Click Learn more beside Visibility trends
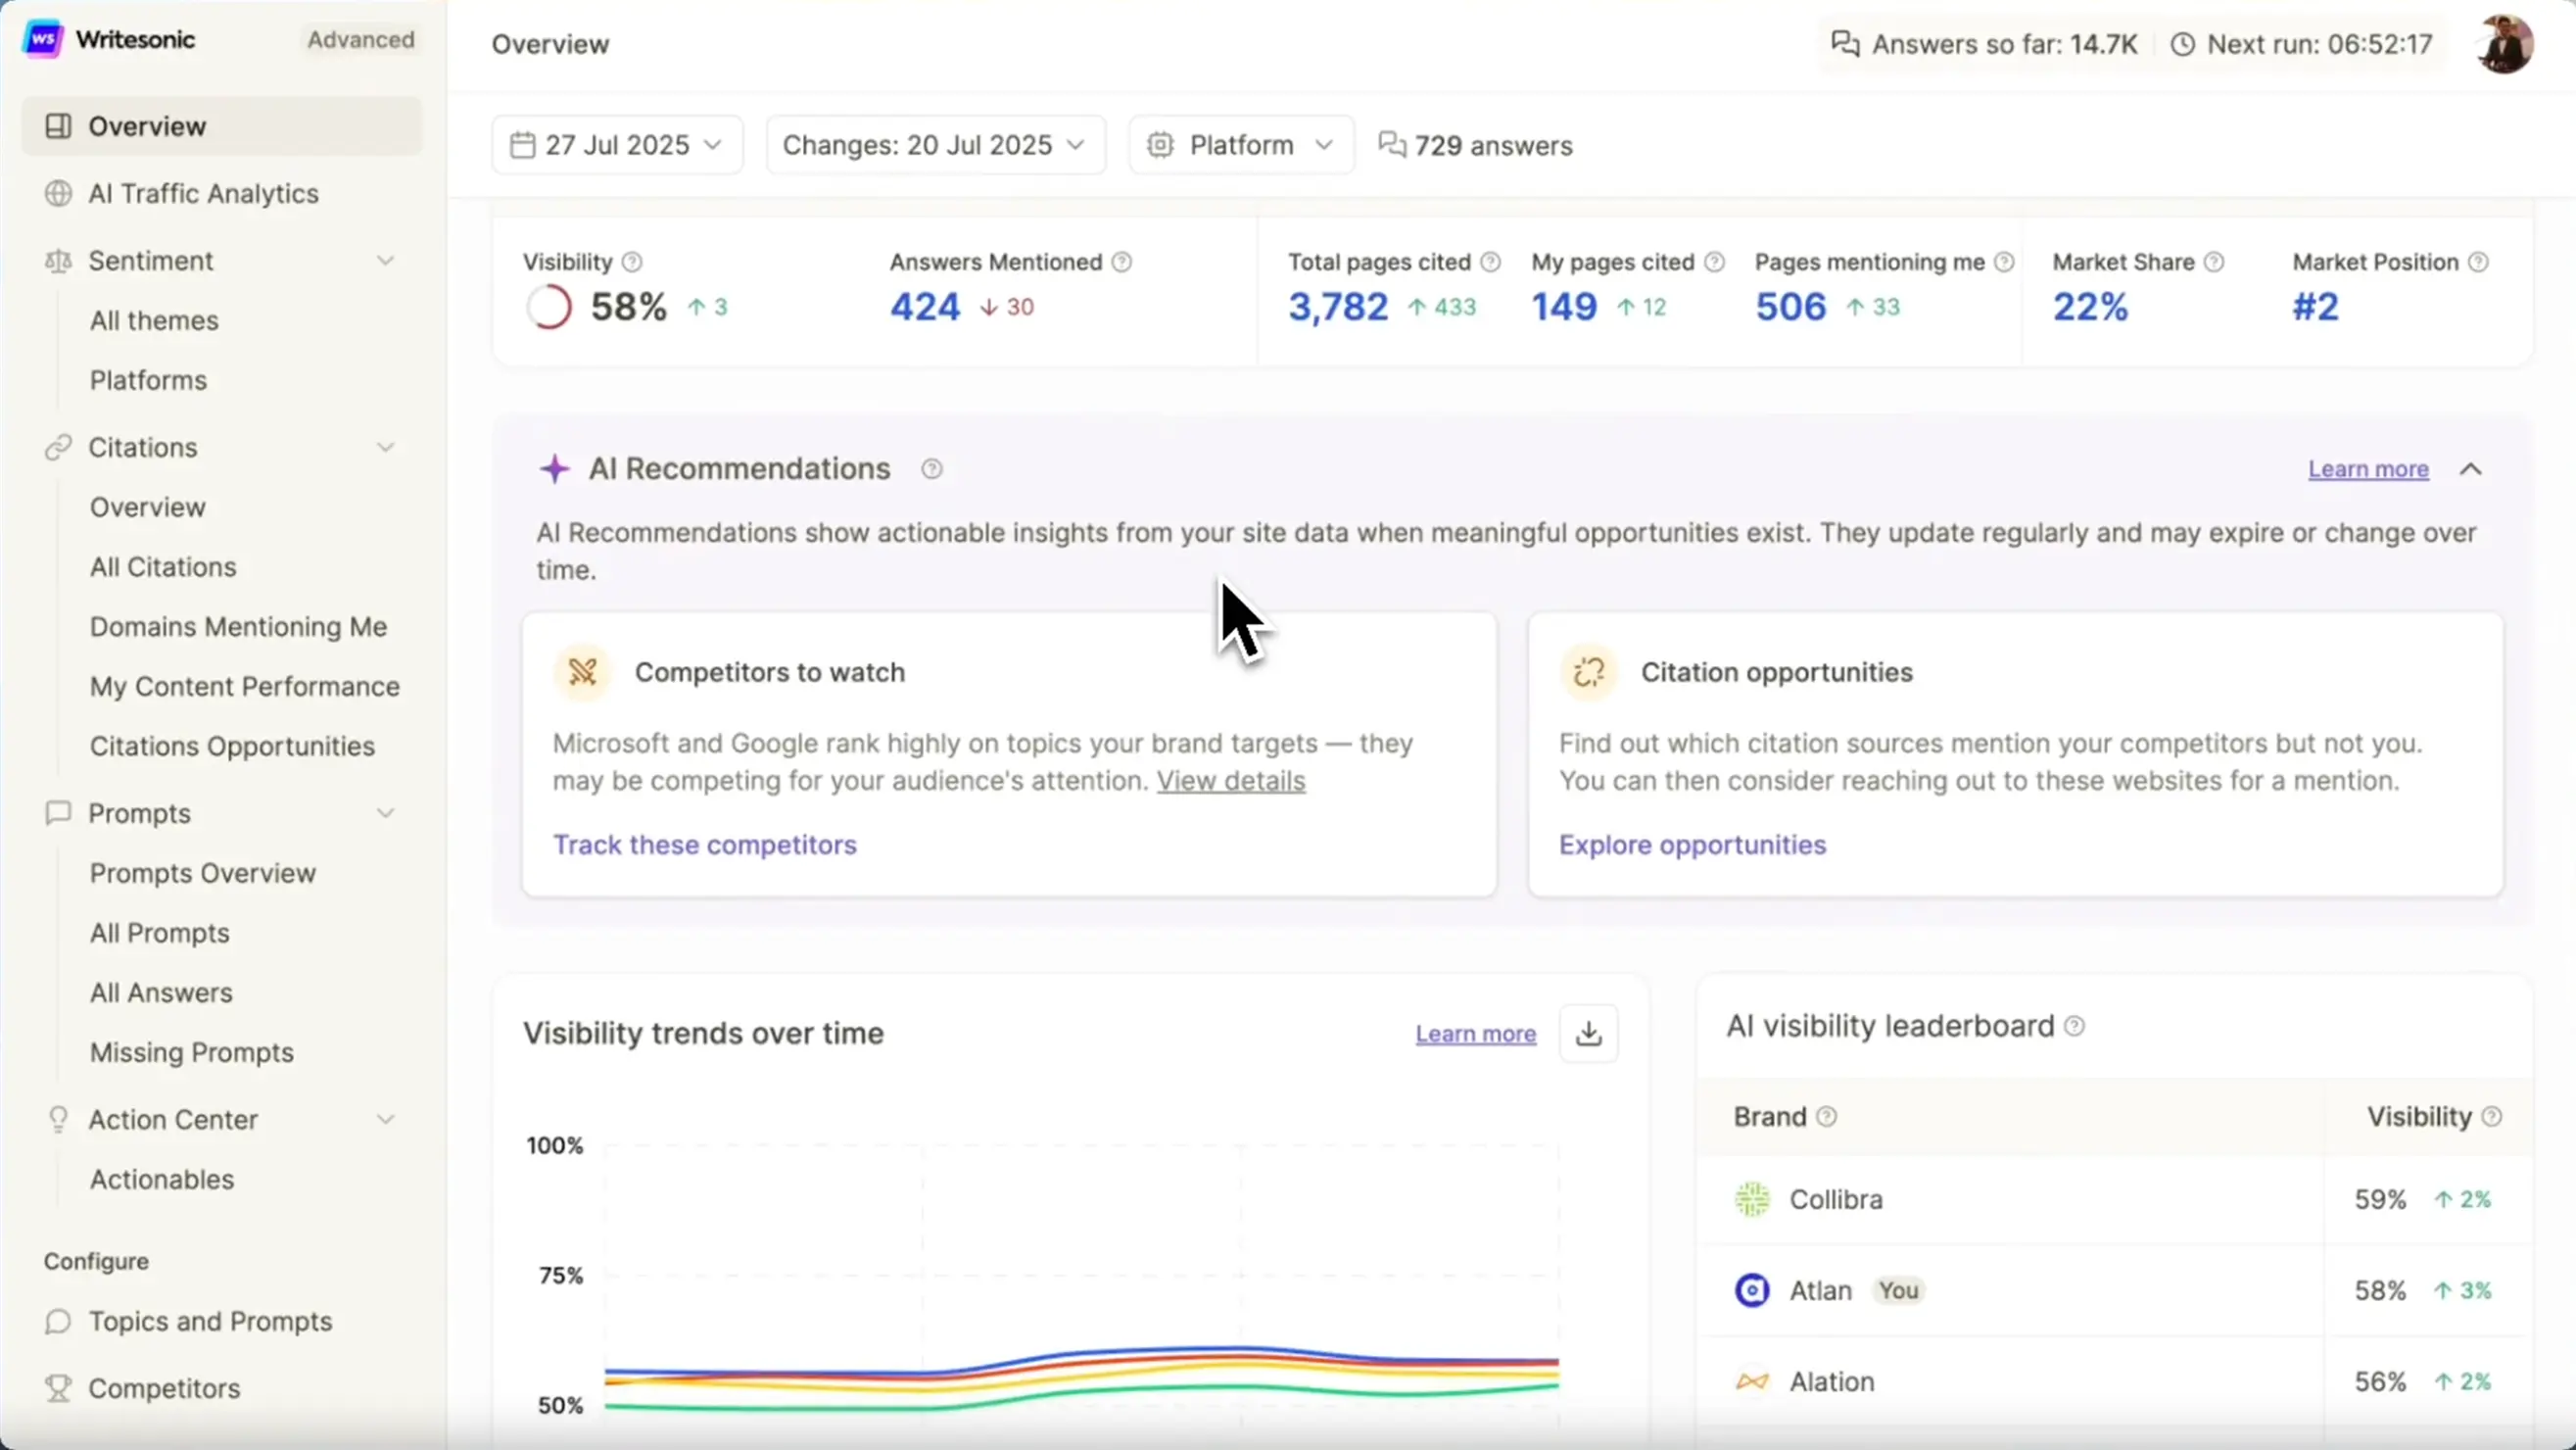Image resolution: width=2576 pixels, height=1450 pixels. pos(1475,1034)
